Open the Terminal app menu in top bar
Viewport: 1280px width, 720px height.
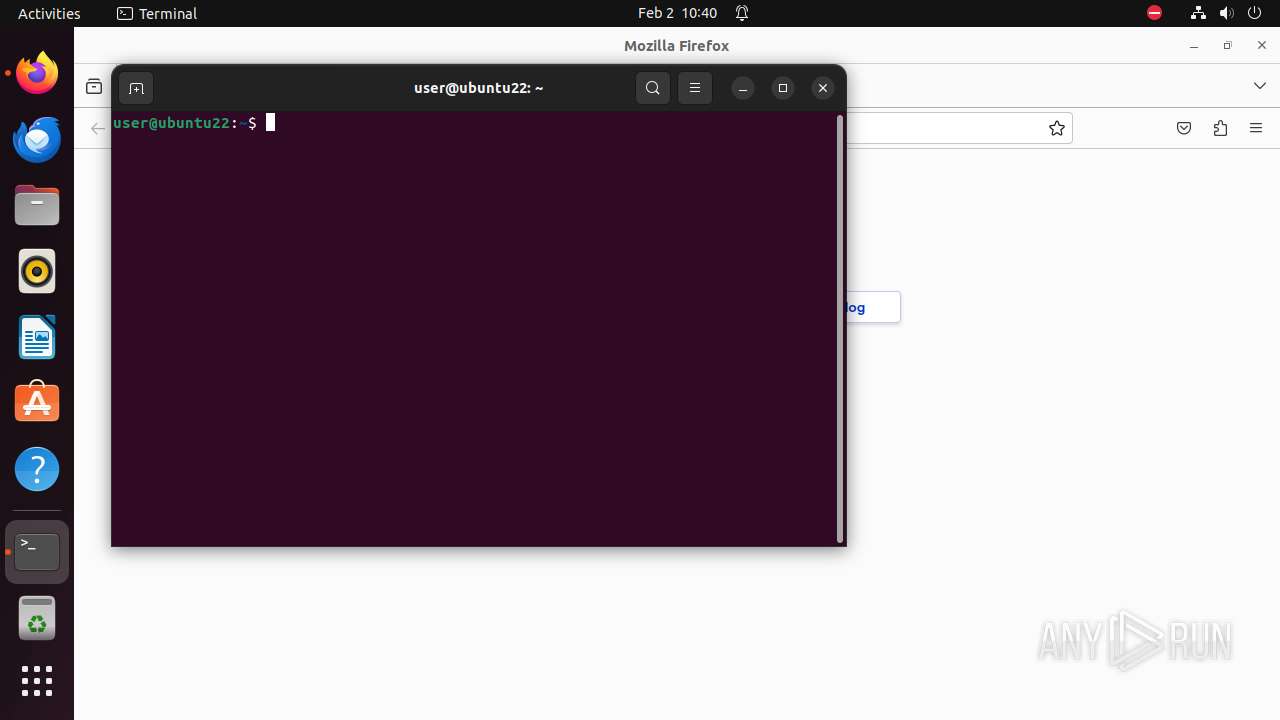[157, 13]
